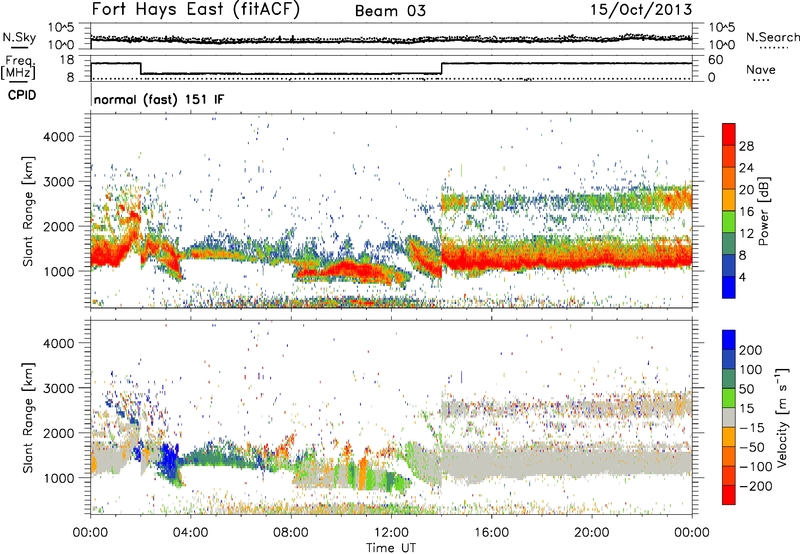Click the velocity colorbar value '50'
The image size is (800, 554).
(x=746, y=389)
